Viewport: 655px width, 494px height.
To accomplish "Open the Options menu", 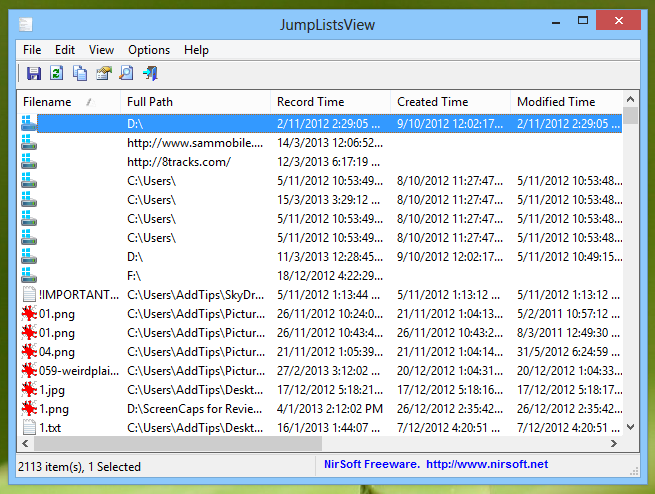I will (x=149, y=50).
